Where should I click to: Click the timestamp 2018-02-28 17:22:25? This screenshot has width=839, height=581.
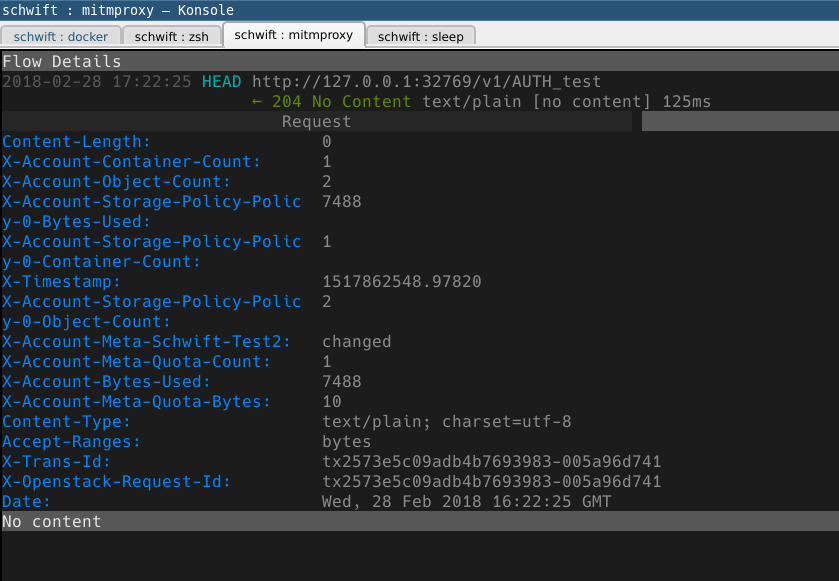tap(97, 82)
